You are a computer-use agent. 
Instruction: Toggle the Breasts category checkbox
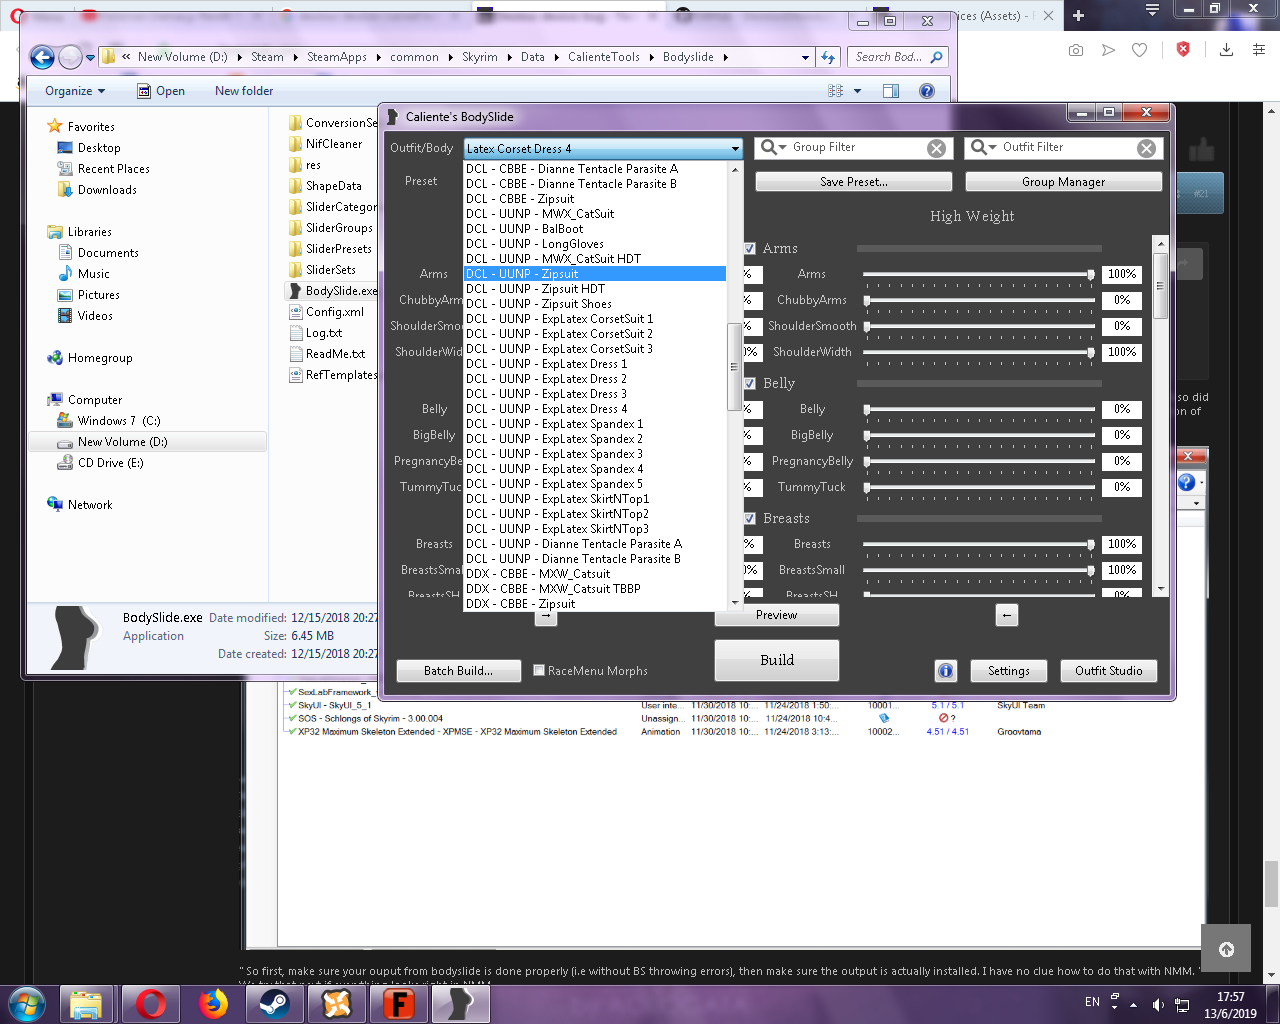(749, 518)
